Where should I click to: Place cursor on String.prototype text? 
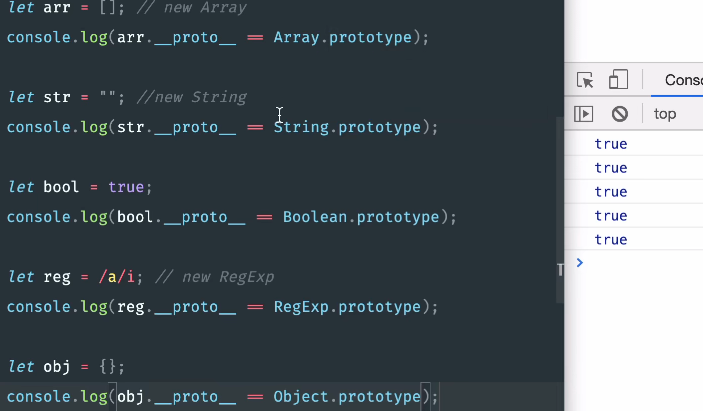(347, 127)
